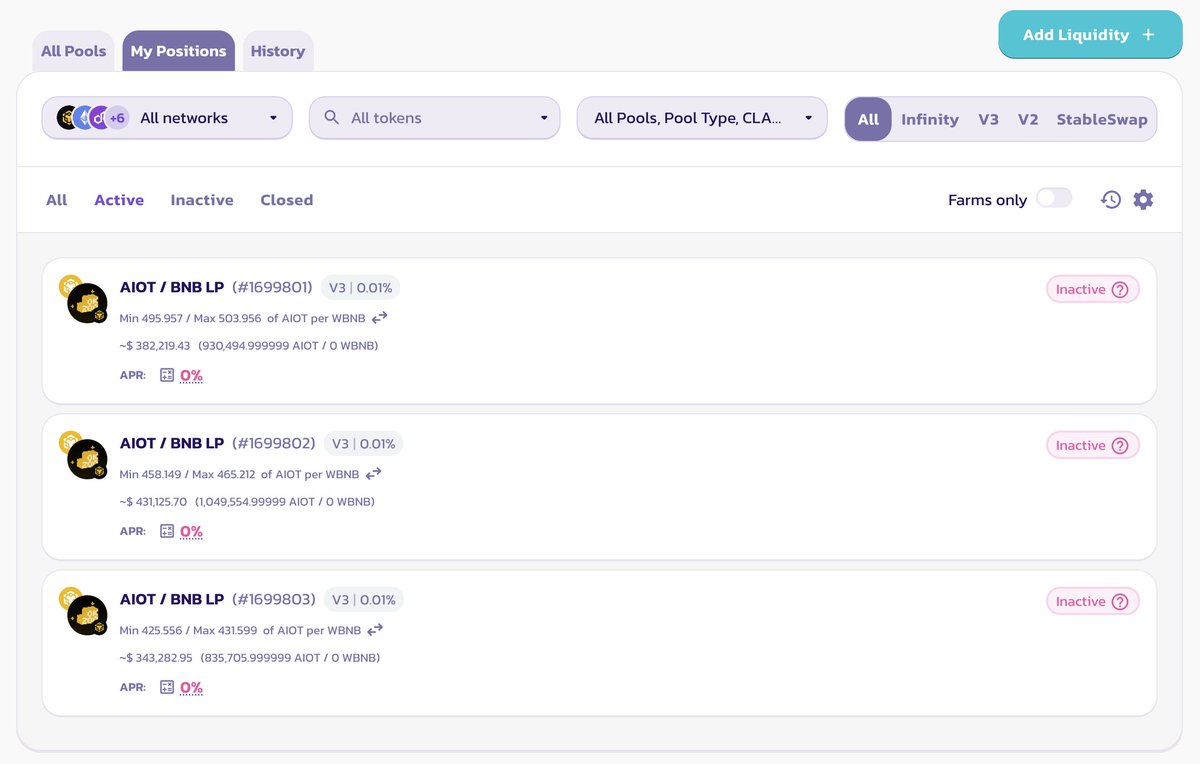Click the +6 networks badge
The width and height of the screenshot is (1200, 764).
[117, 118]
